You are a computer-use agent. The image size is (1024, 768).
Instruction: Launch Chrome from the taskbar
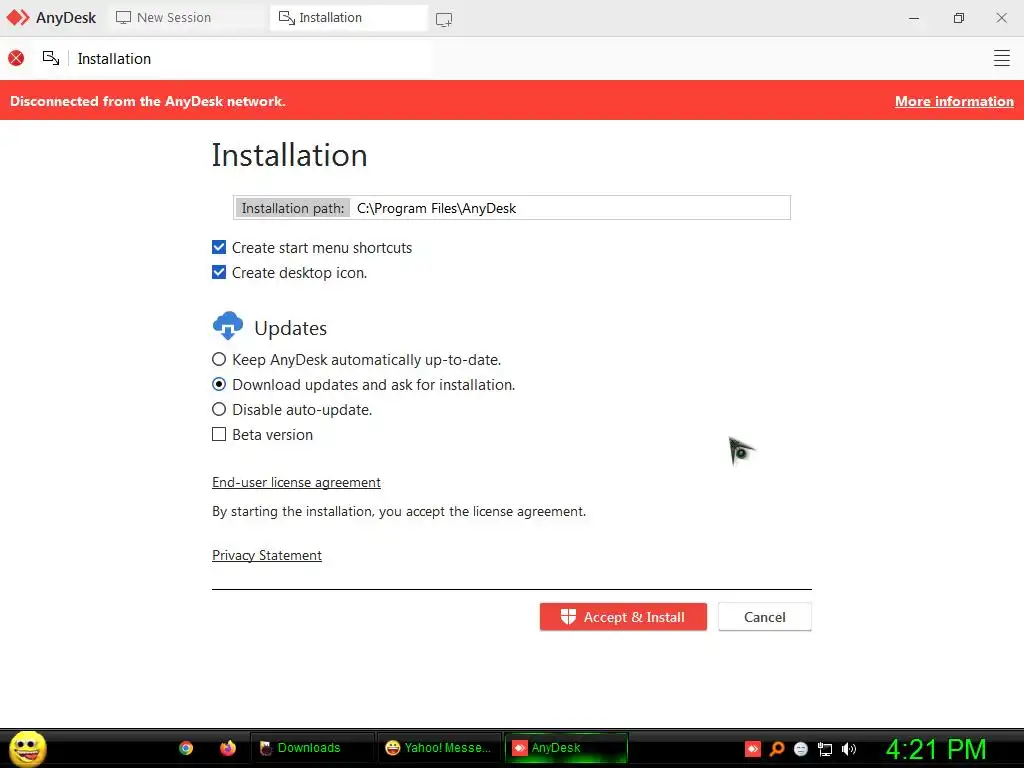click(x=186, y=748)
